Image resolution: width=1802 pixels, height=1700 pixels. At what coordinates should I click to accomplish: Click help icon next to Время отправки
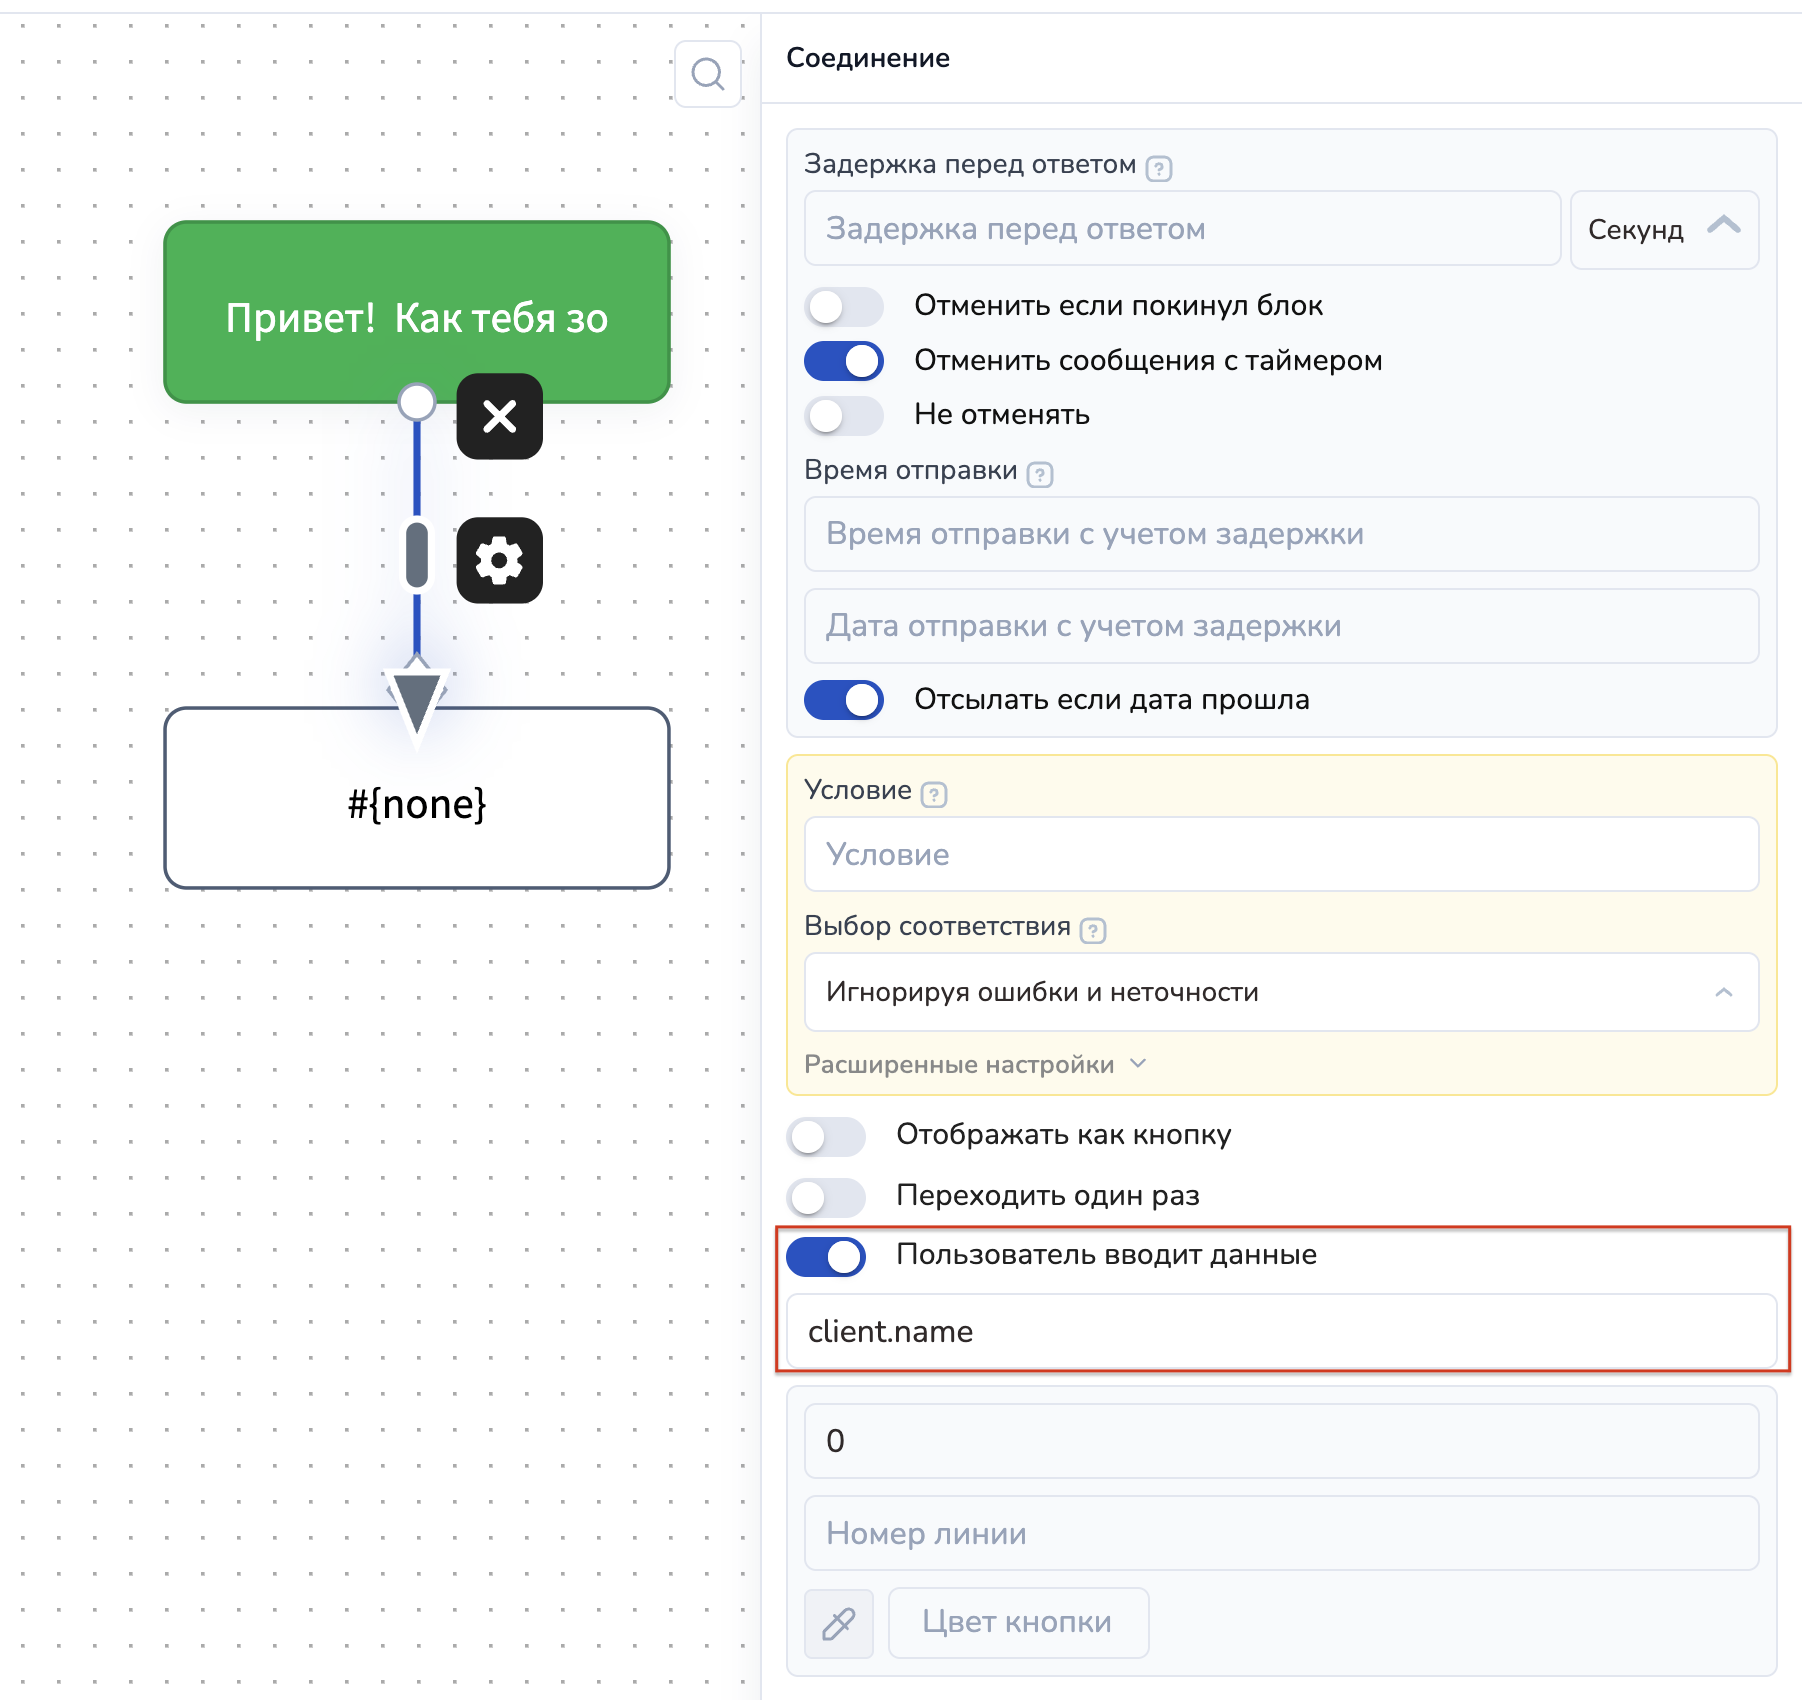[1040, 474]
